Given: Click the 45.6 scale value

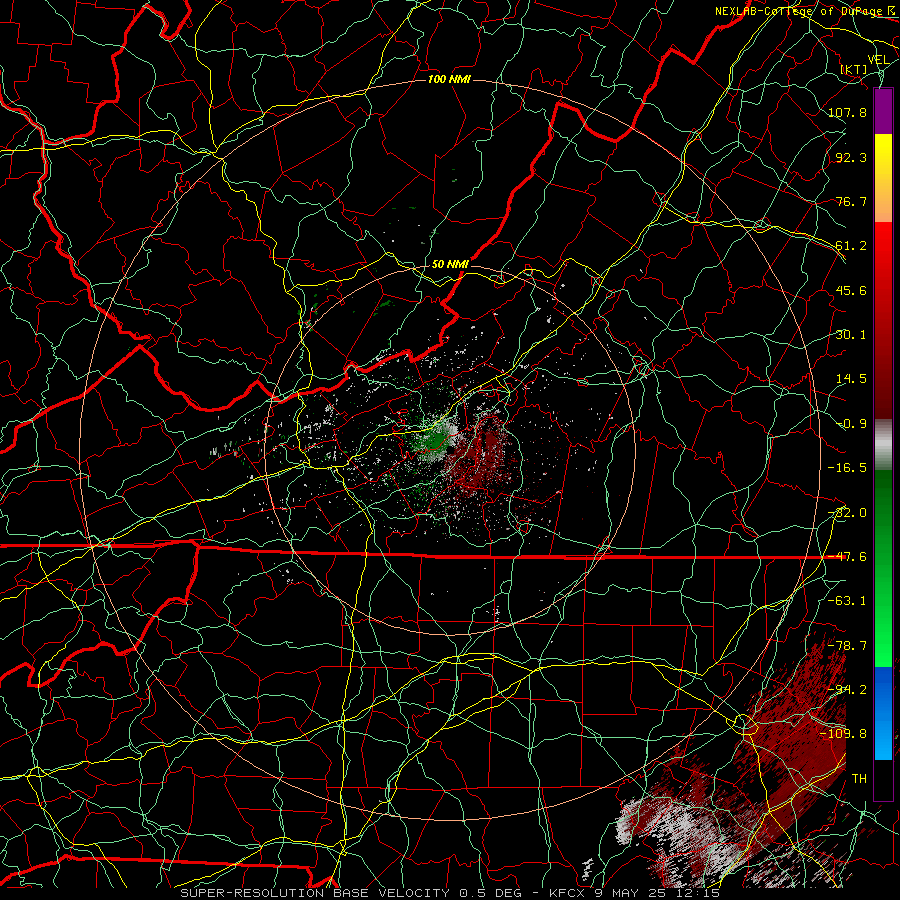Looking at the screenshot, I should point(851,290).
